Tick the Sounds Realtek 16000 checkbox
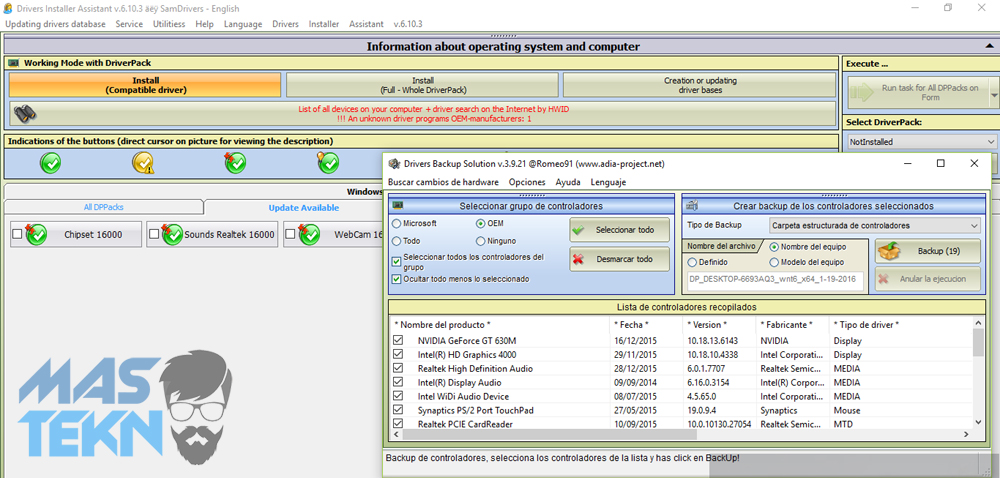 click(154, 235)
